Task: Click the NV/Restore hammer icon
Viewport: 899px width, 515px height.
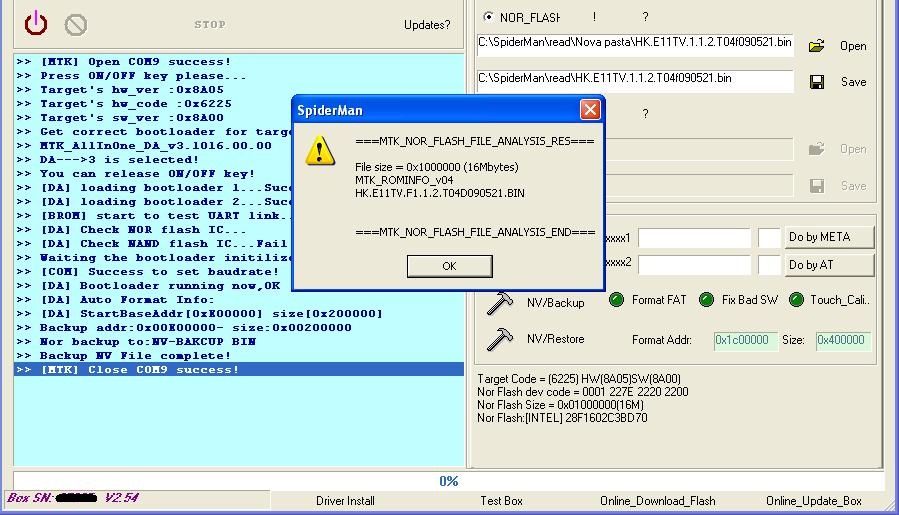Action: [x=499, y=339]
